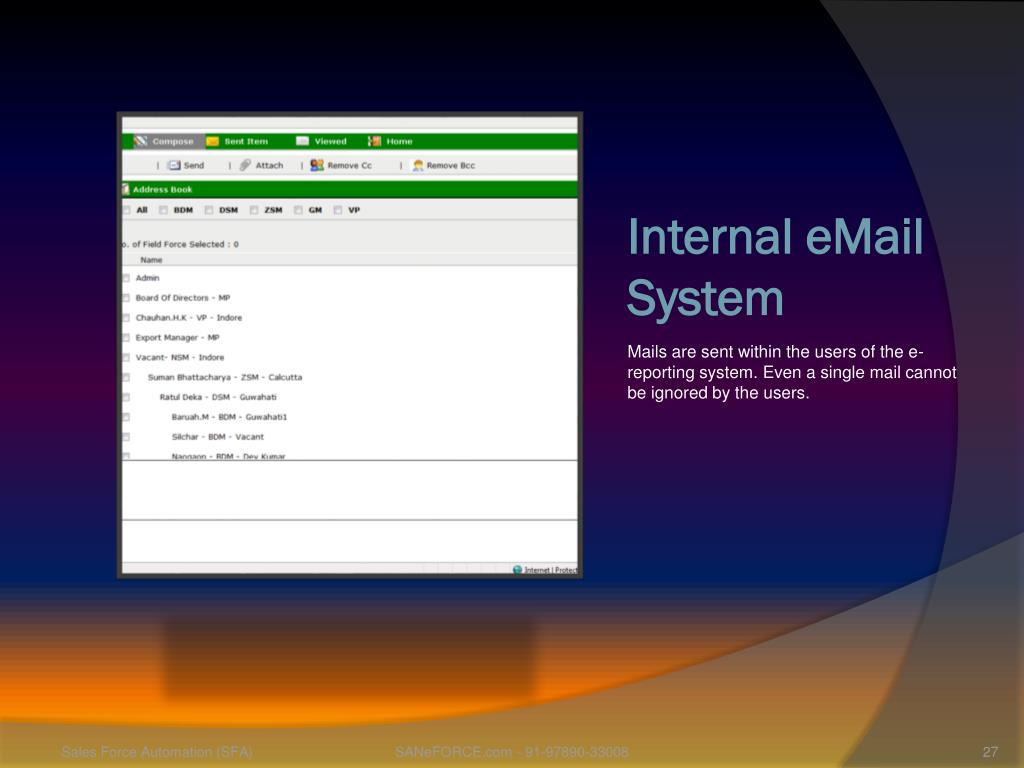1024x768 pixels.
Task: Tick the All checkbox
Action: 126,210
